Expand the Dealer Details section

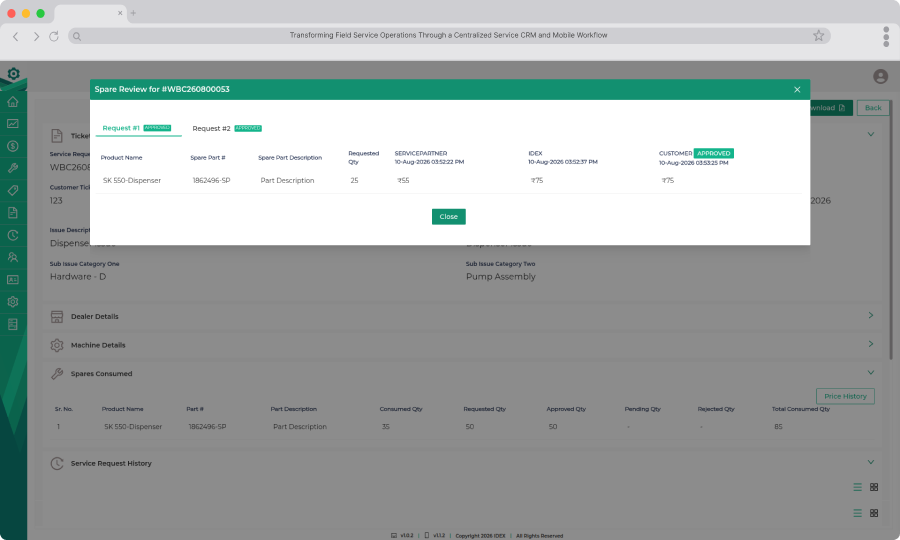(871, 316)
